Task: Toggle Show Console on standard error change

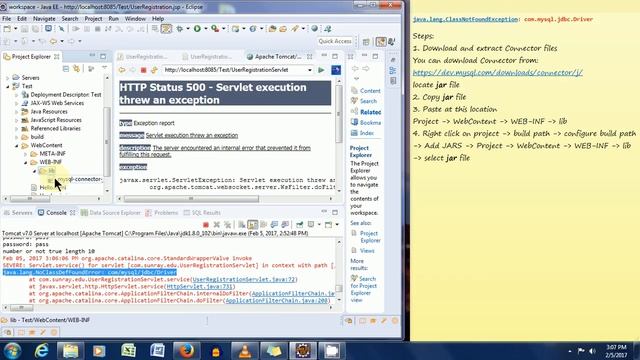Action: [285, 224]
